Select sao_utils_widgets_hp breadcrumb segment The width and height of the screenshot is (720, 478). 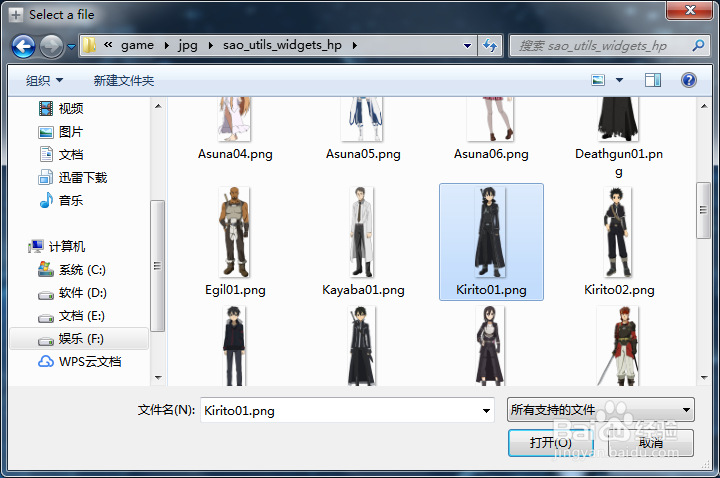pyautogui.click(x=282, y=45)
